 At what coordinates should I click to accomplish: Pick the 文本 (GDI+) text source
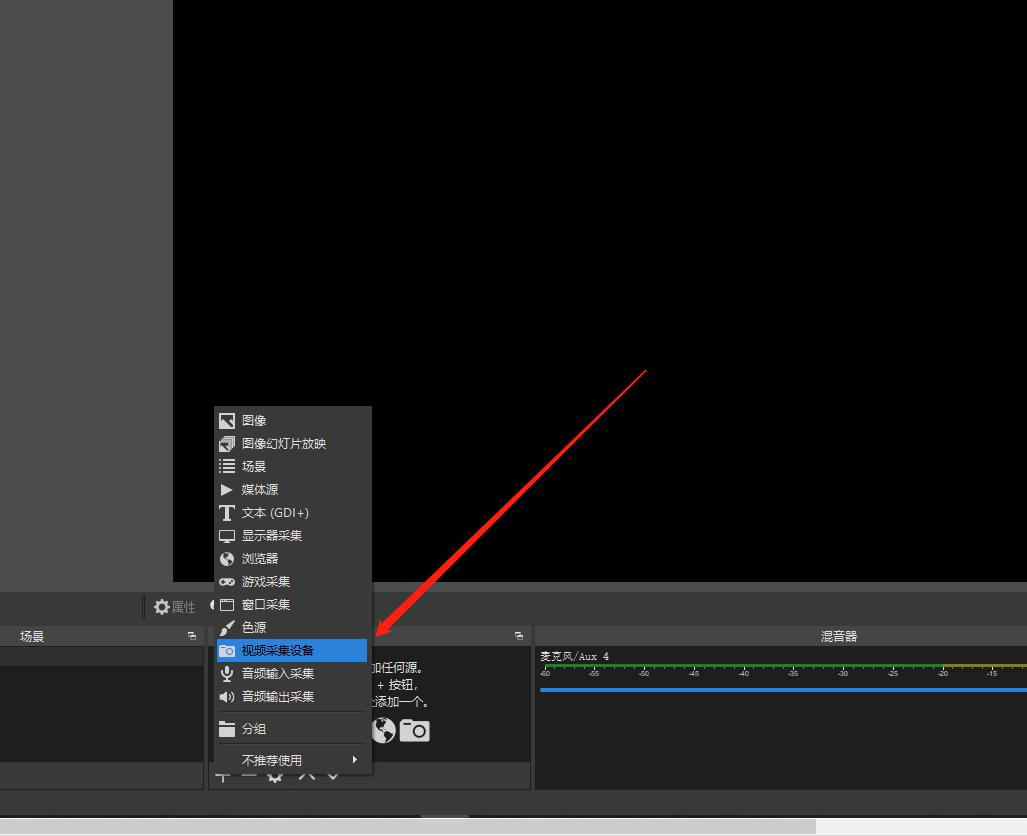tap(274, 513)
